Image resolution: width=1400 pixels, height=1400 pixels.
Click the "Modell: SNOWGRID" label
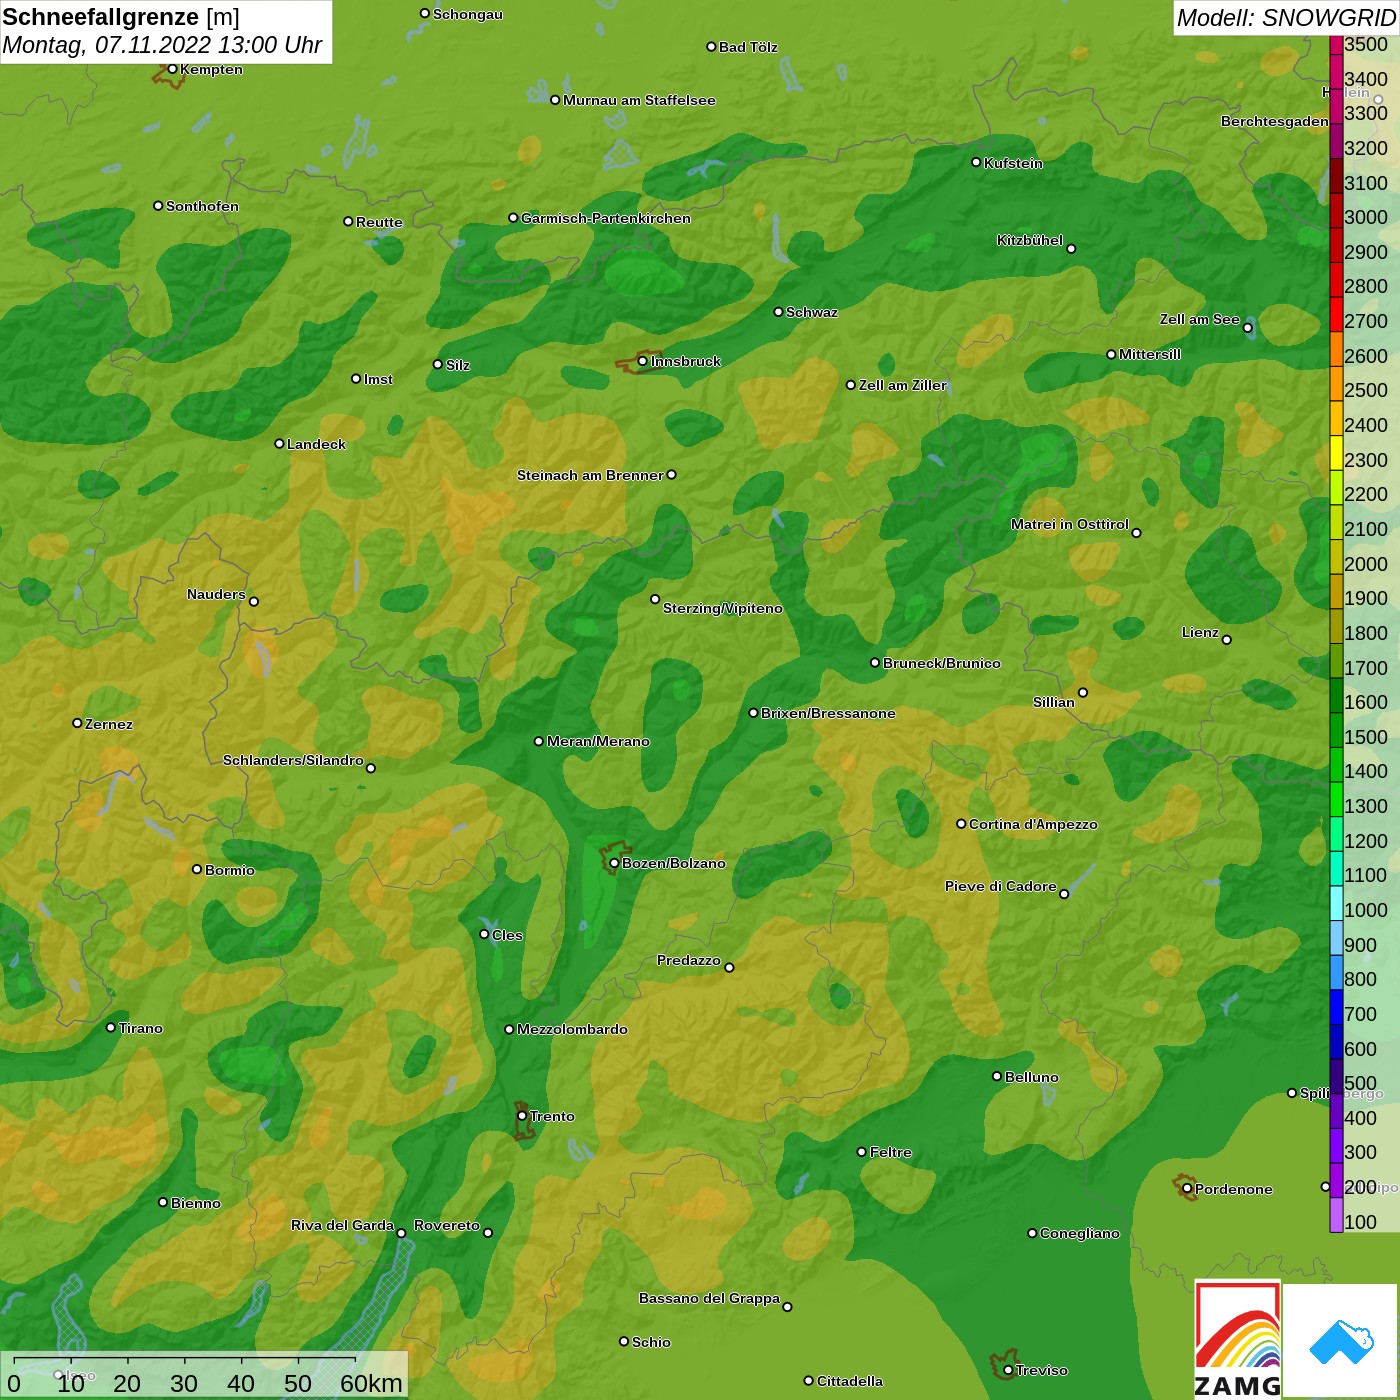click(1286, 17)
